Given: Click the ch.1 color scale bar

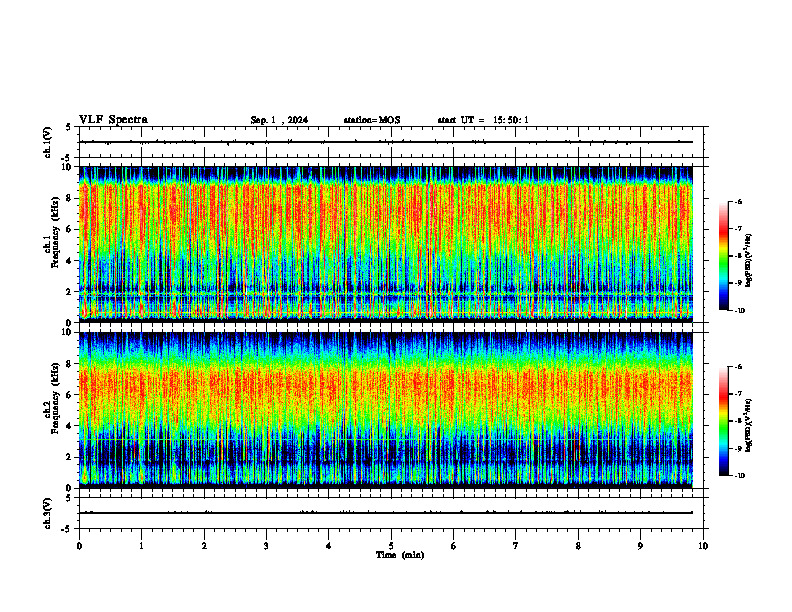Looking at the screenshot, I should point(724,256).
